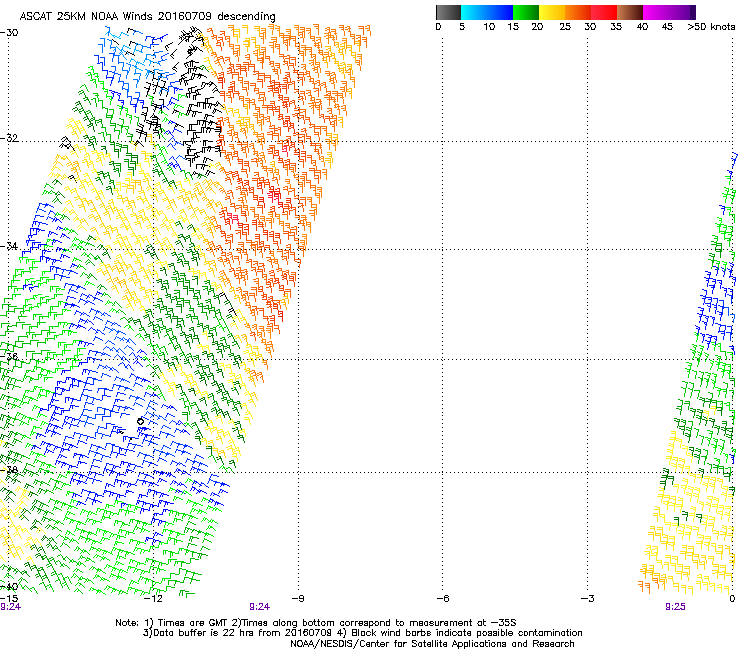
Task: Click the -34 latitude axis label
Action: click(9, 246)
